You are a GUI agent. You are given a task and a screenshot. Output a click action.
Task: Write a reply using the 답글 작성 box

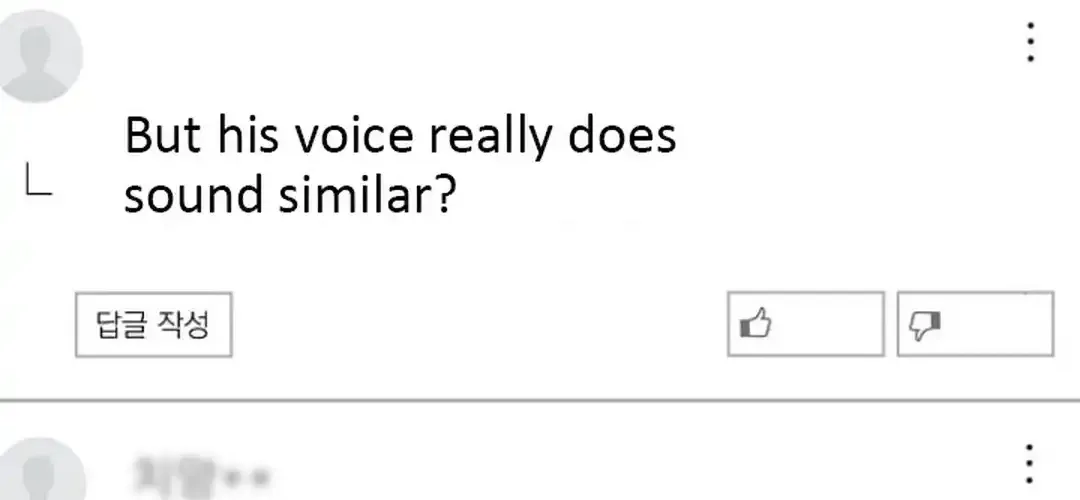point(153,324)
